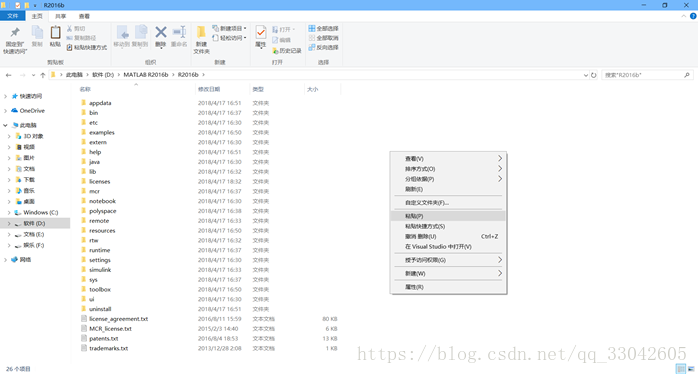Viewport: 698px width, 374px height.
Task: Select the trademarks.txt file
Action: click(209, 348)
